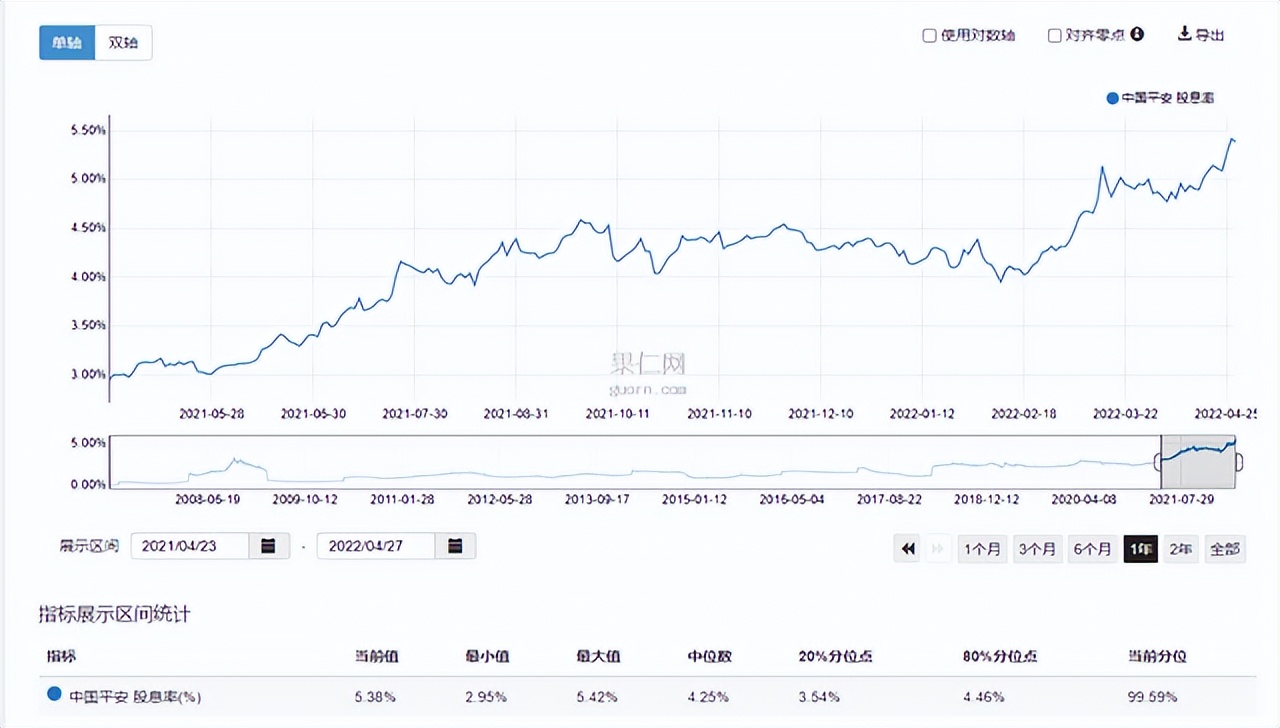Image resolution: width=1280 pixels, height=728 pixels.
Task: Enable the 对齐零点 checkbox
Action: [x=1054, y=34]
